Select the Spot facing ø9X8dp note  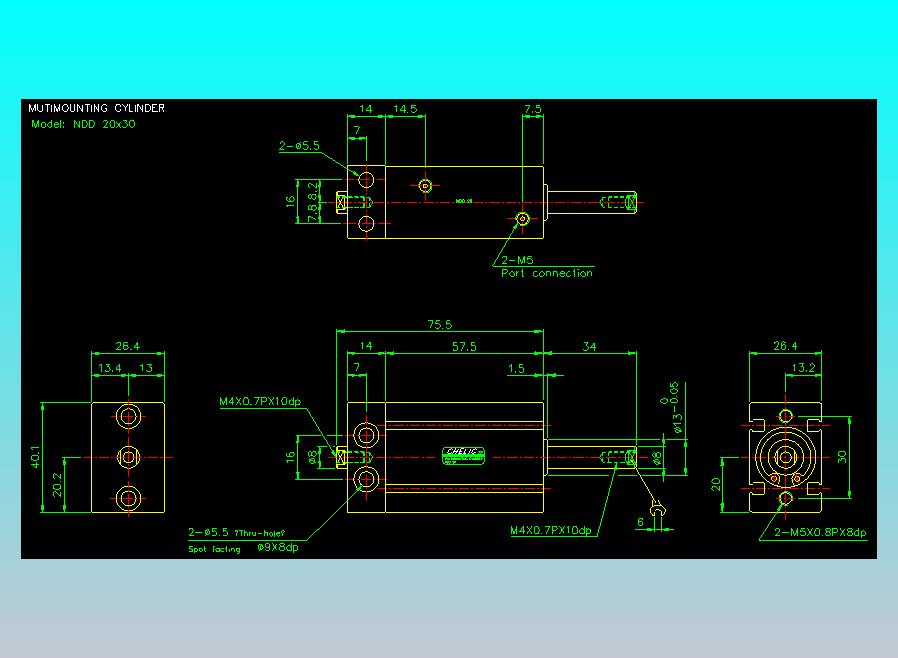tap(243, 548)
